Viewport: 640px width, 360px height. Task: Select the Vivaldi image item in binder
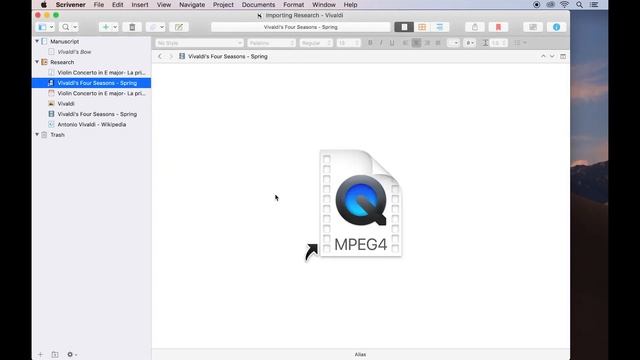tap(66, 104)
